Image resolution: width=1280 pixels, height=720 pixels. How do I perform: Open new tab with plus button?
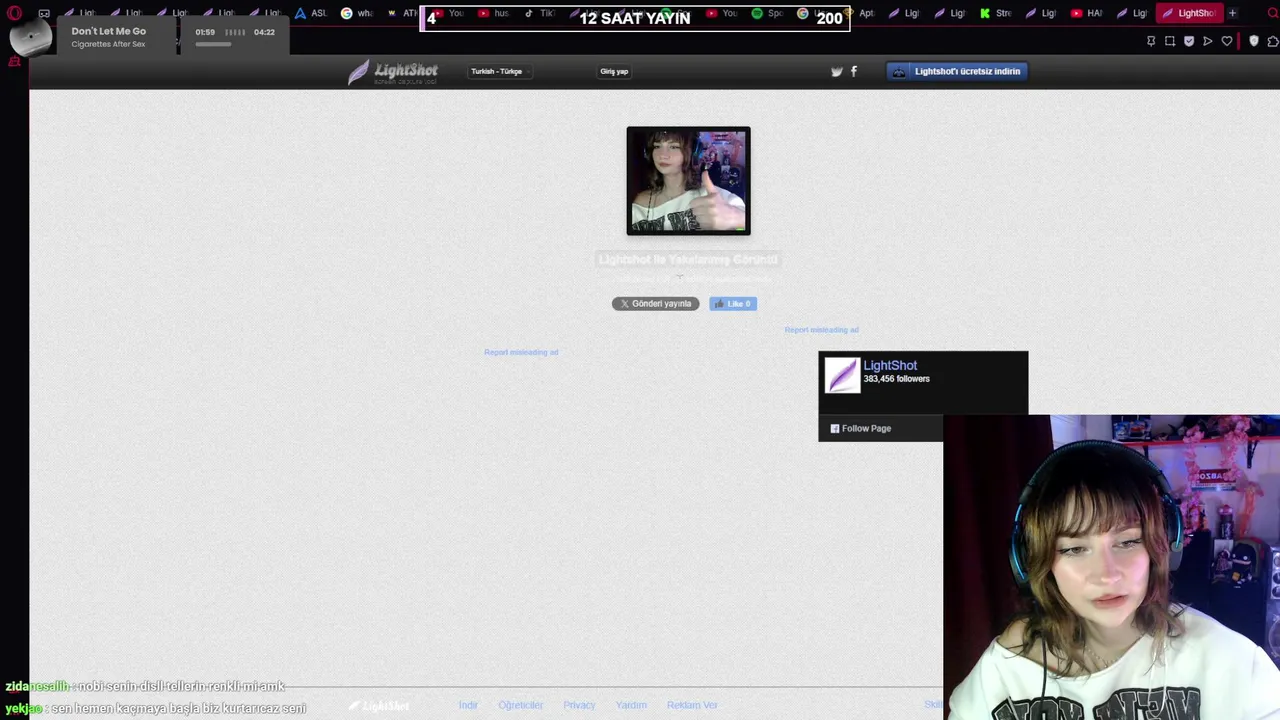coord(1232,13)
